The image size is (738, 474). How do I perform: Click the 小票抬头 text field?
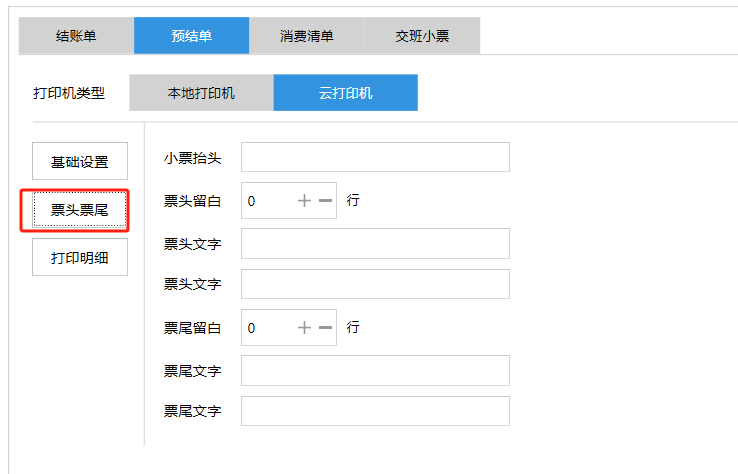click(x=375, y=158)
